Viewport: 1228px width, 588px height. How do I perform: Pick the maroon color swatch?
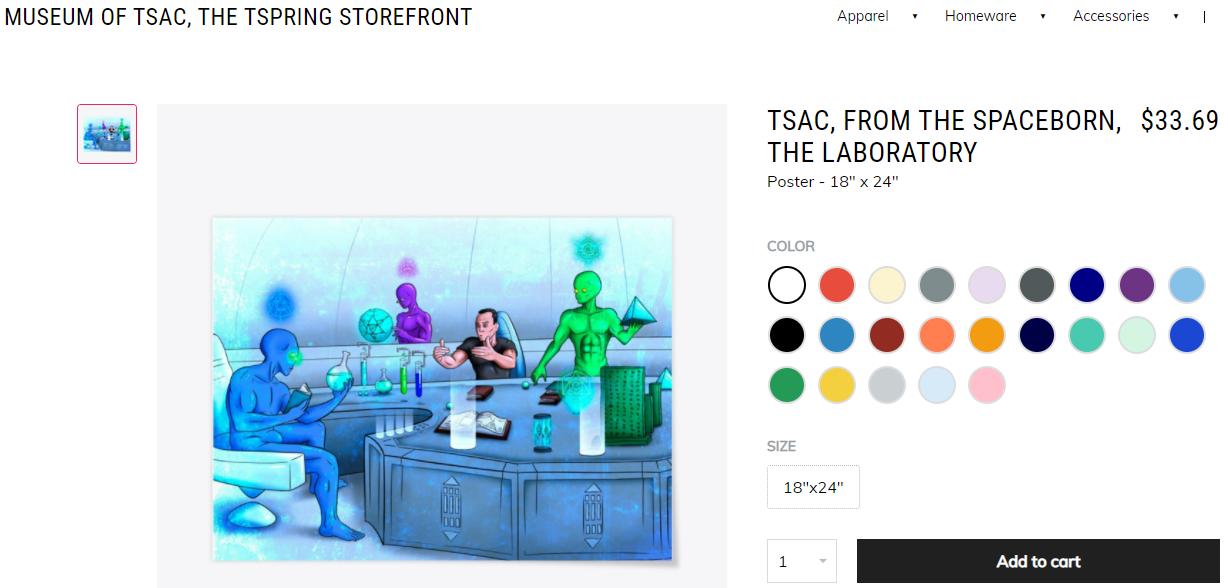point(887,335)
